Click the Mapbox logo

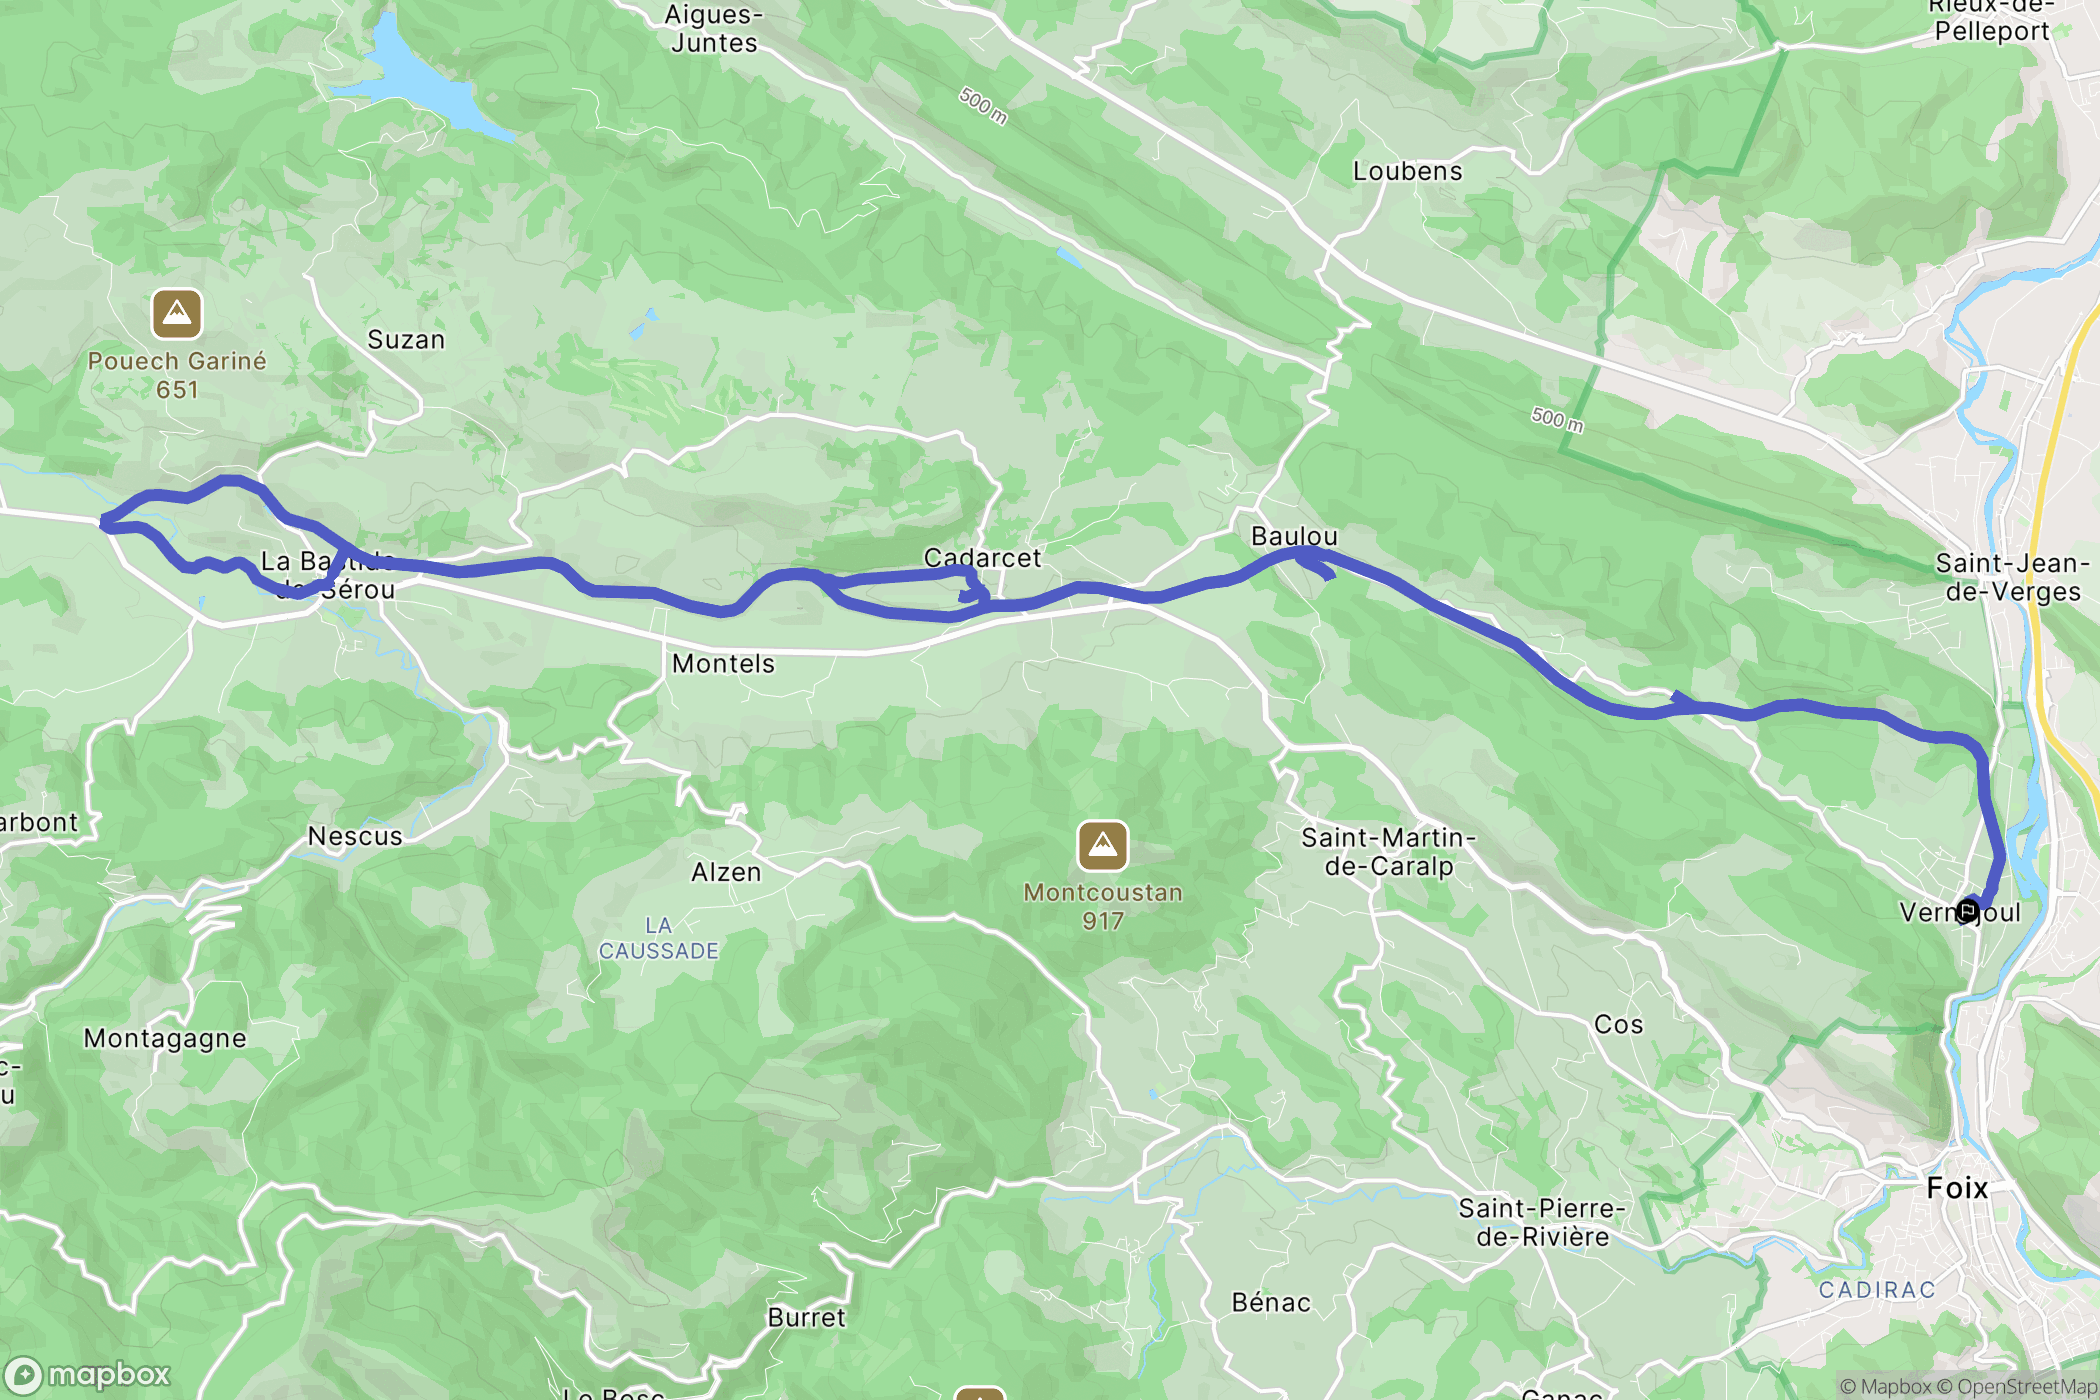(x=88, y=1376)
